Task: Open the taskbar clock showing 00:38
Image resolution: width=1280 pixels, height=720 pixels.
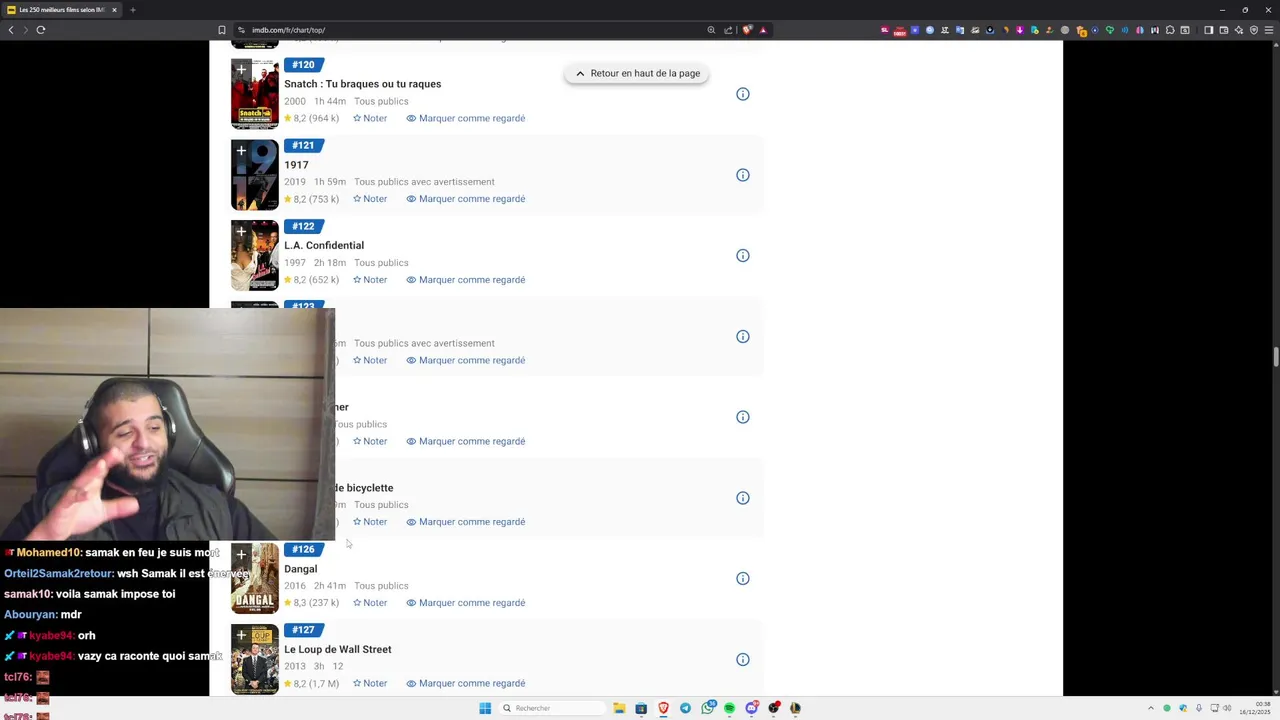Action: (x=1255, y=708)
